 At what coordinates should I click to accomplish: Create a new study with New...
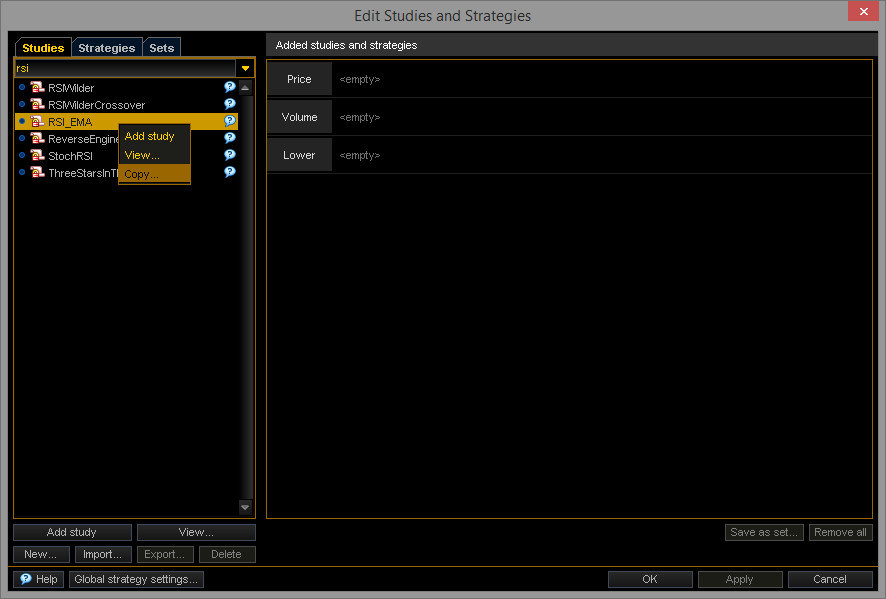click(41, 554)
